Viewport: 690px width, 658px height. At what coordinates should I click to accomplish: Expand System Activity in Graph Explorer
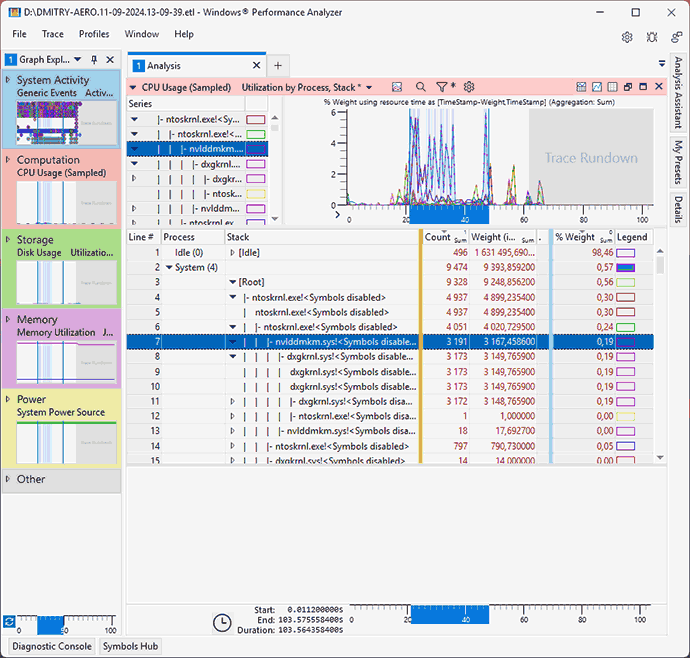coord(8,80)
